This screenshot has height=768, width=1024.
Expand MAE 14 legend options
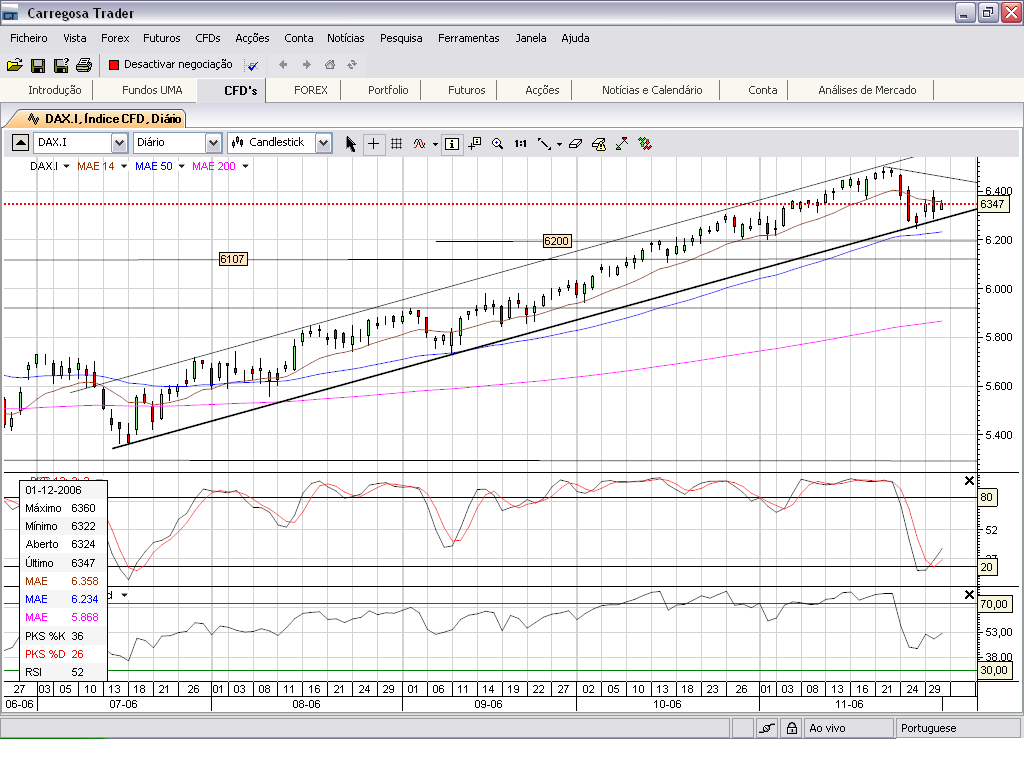coord(124,167)
